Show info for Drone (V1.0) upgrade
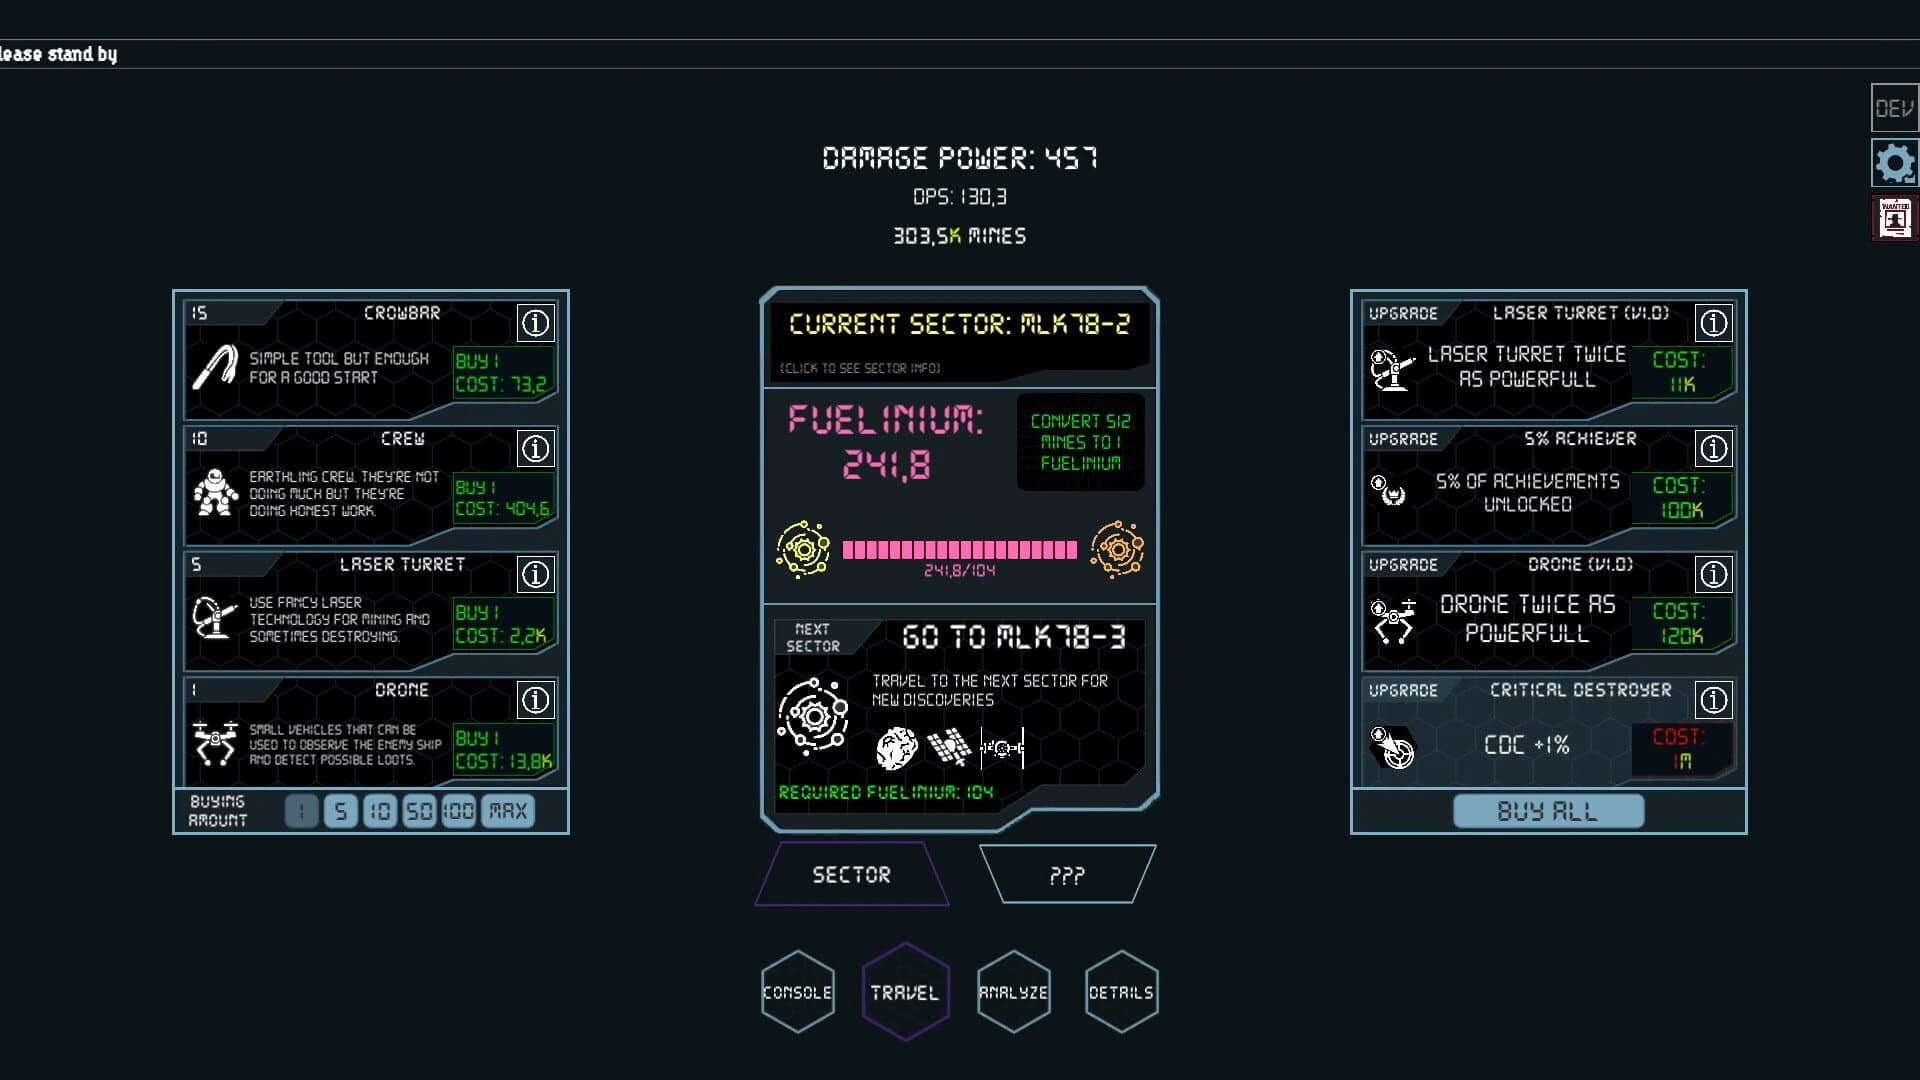This screenshot has height=1080, width=1920. [x=1713, y=574]
